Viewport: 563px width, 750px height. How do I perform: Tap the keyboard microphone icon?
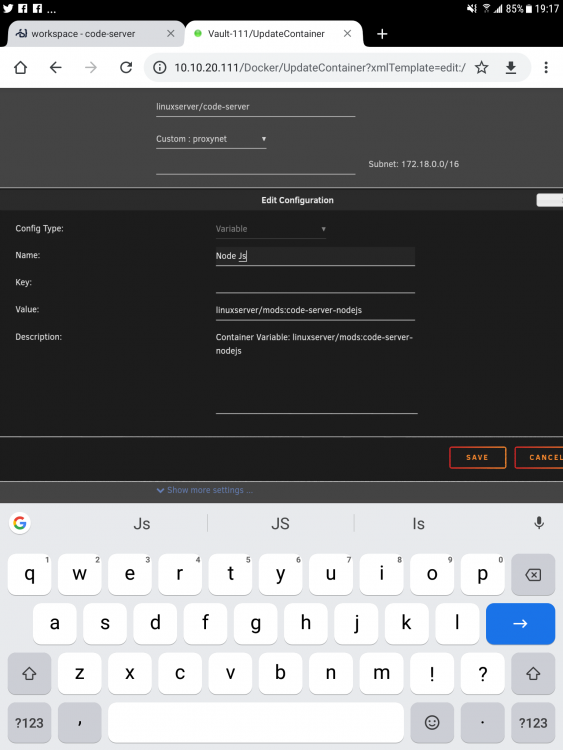pos(539,523)
